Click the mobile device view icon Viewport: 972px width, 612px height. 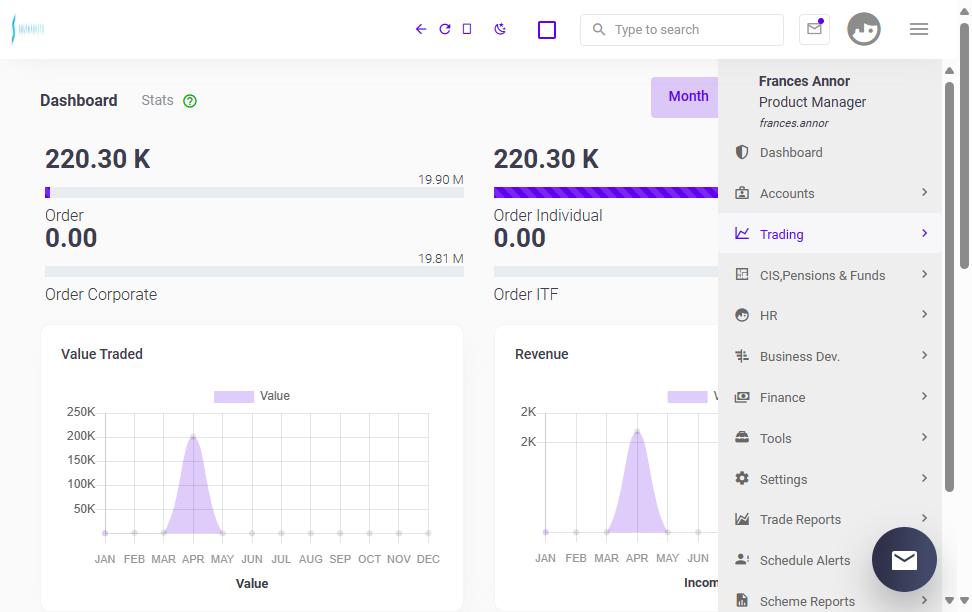(x=467, y=29)
